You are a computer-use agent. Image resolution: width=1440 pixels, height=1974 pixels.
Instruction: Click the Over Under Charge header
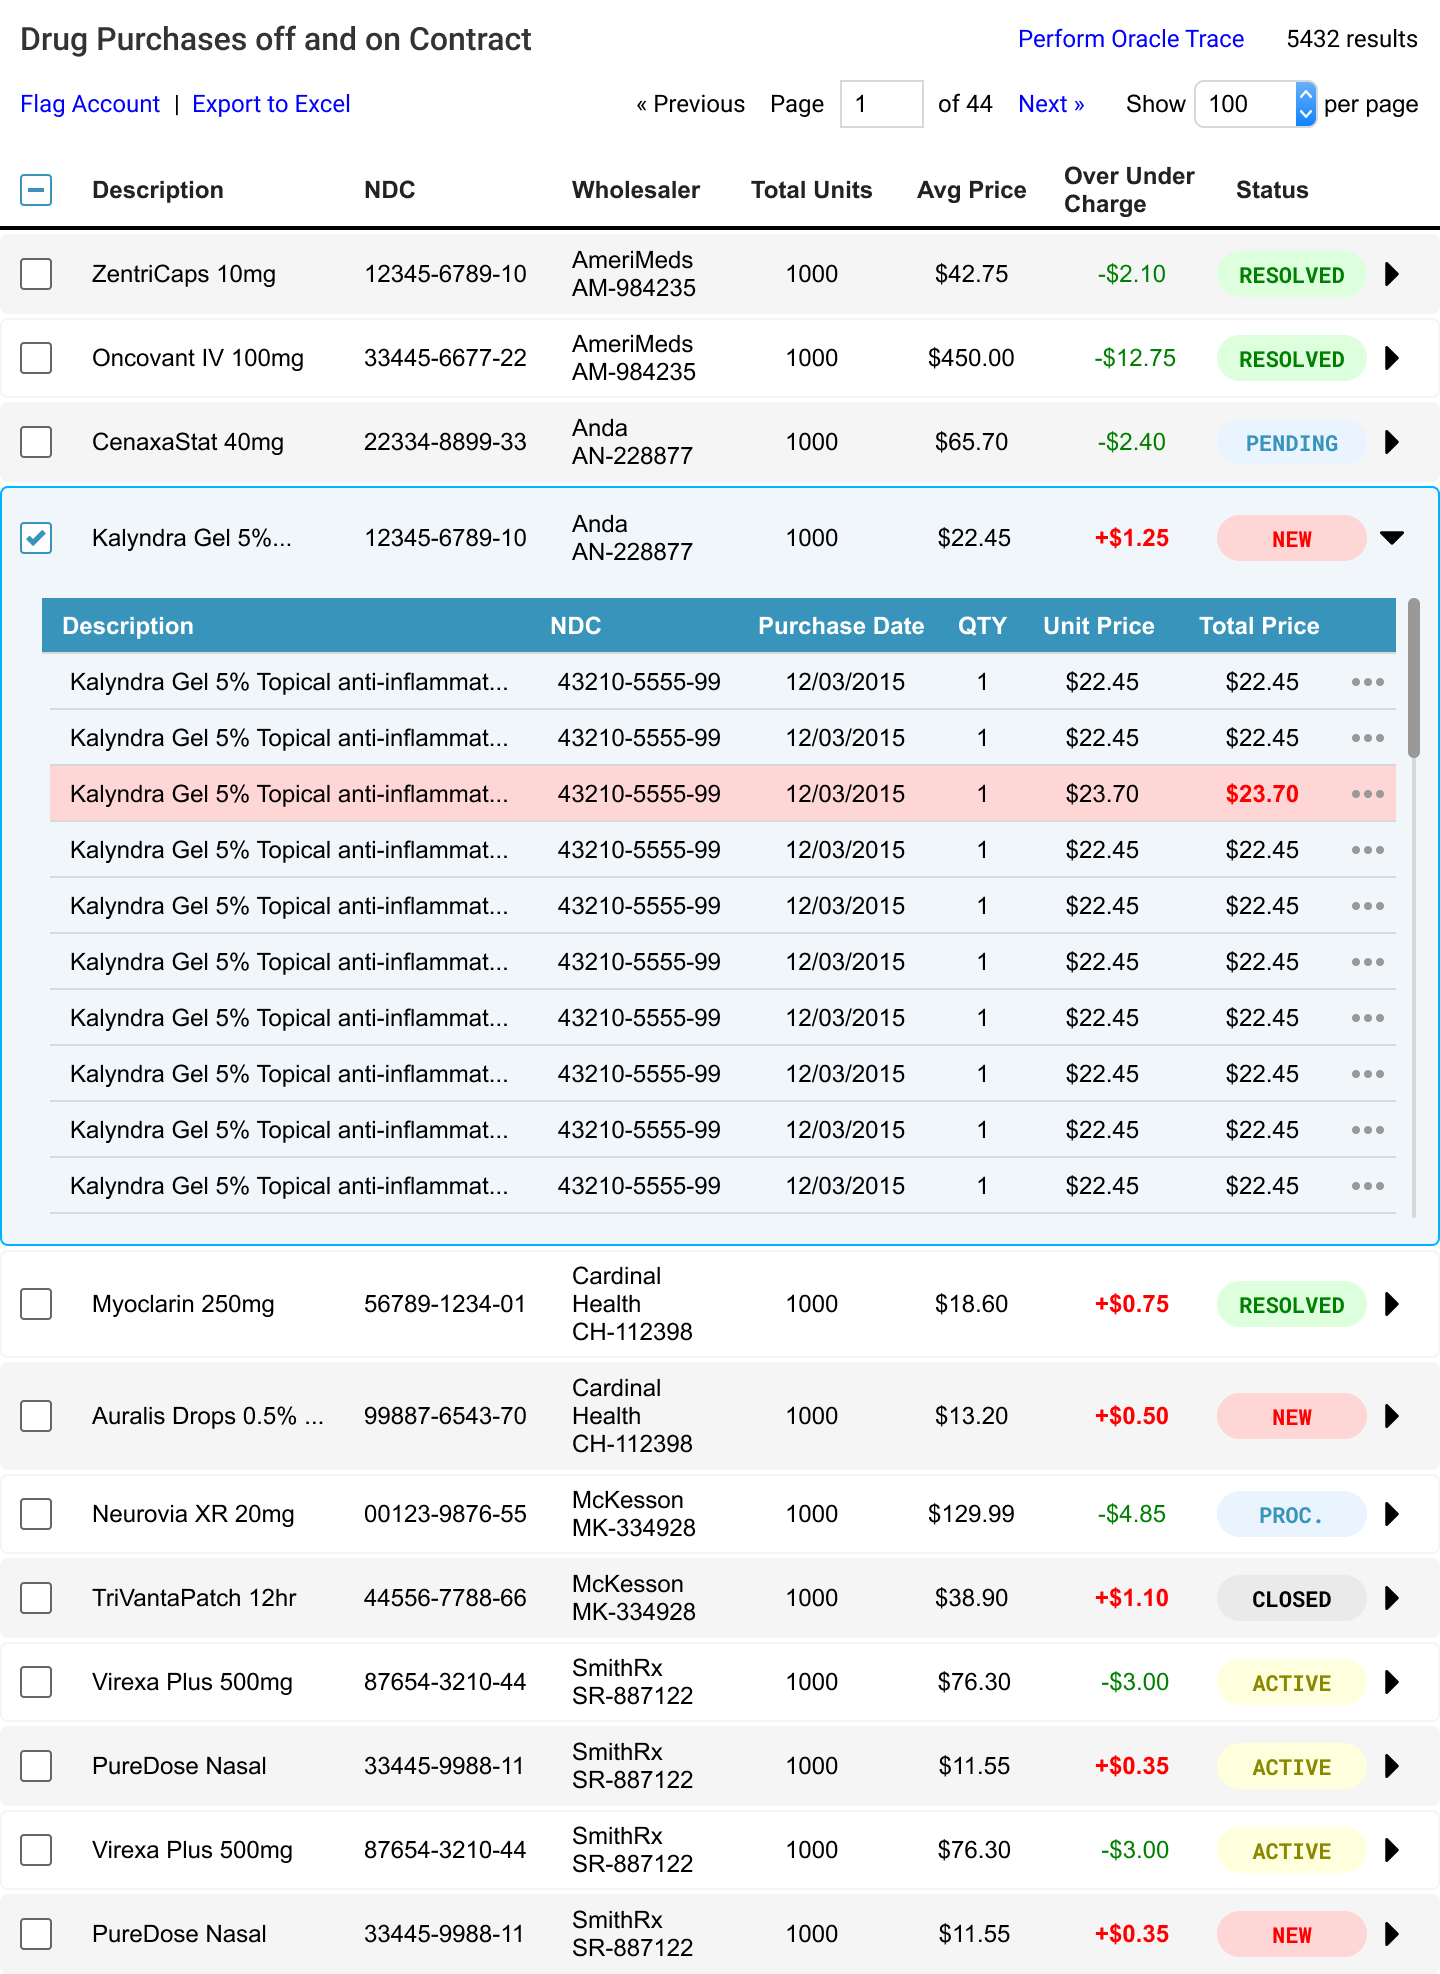pyautogui.click(x=1129, y=190)
